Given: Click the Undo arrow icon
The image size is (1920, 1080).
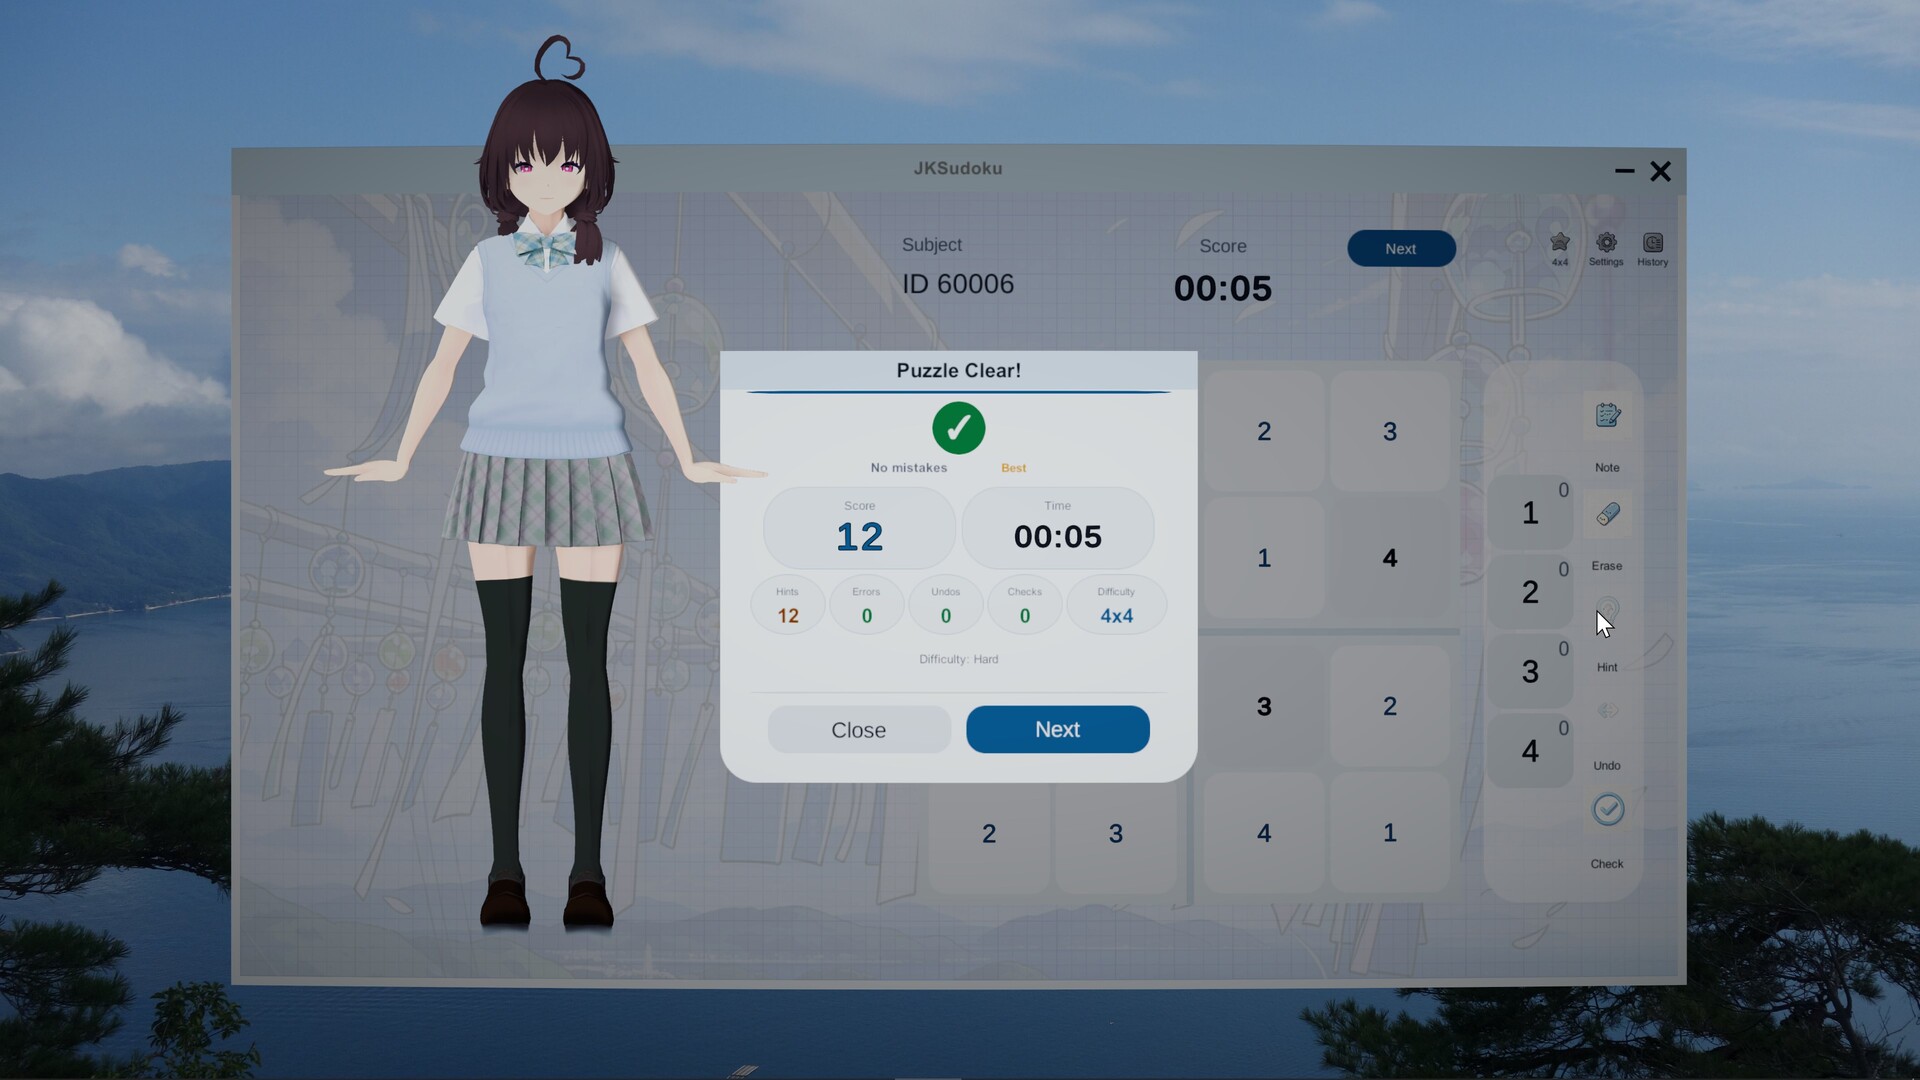Looking at the screenshot, I should click(1607, 711).
